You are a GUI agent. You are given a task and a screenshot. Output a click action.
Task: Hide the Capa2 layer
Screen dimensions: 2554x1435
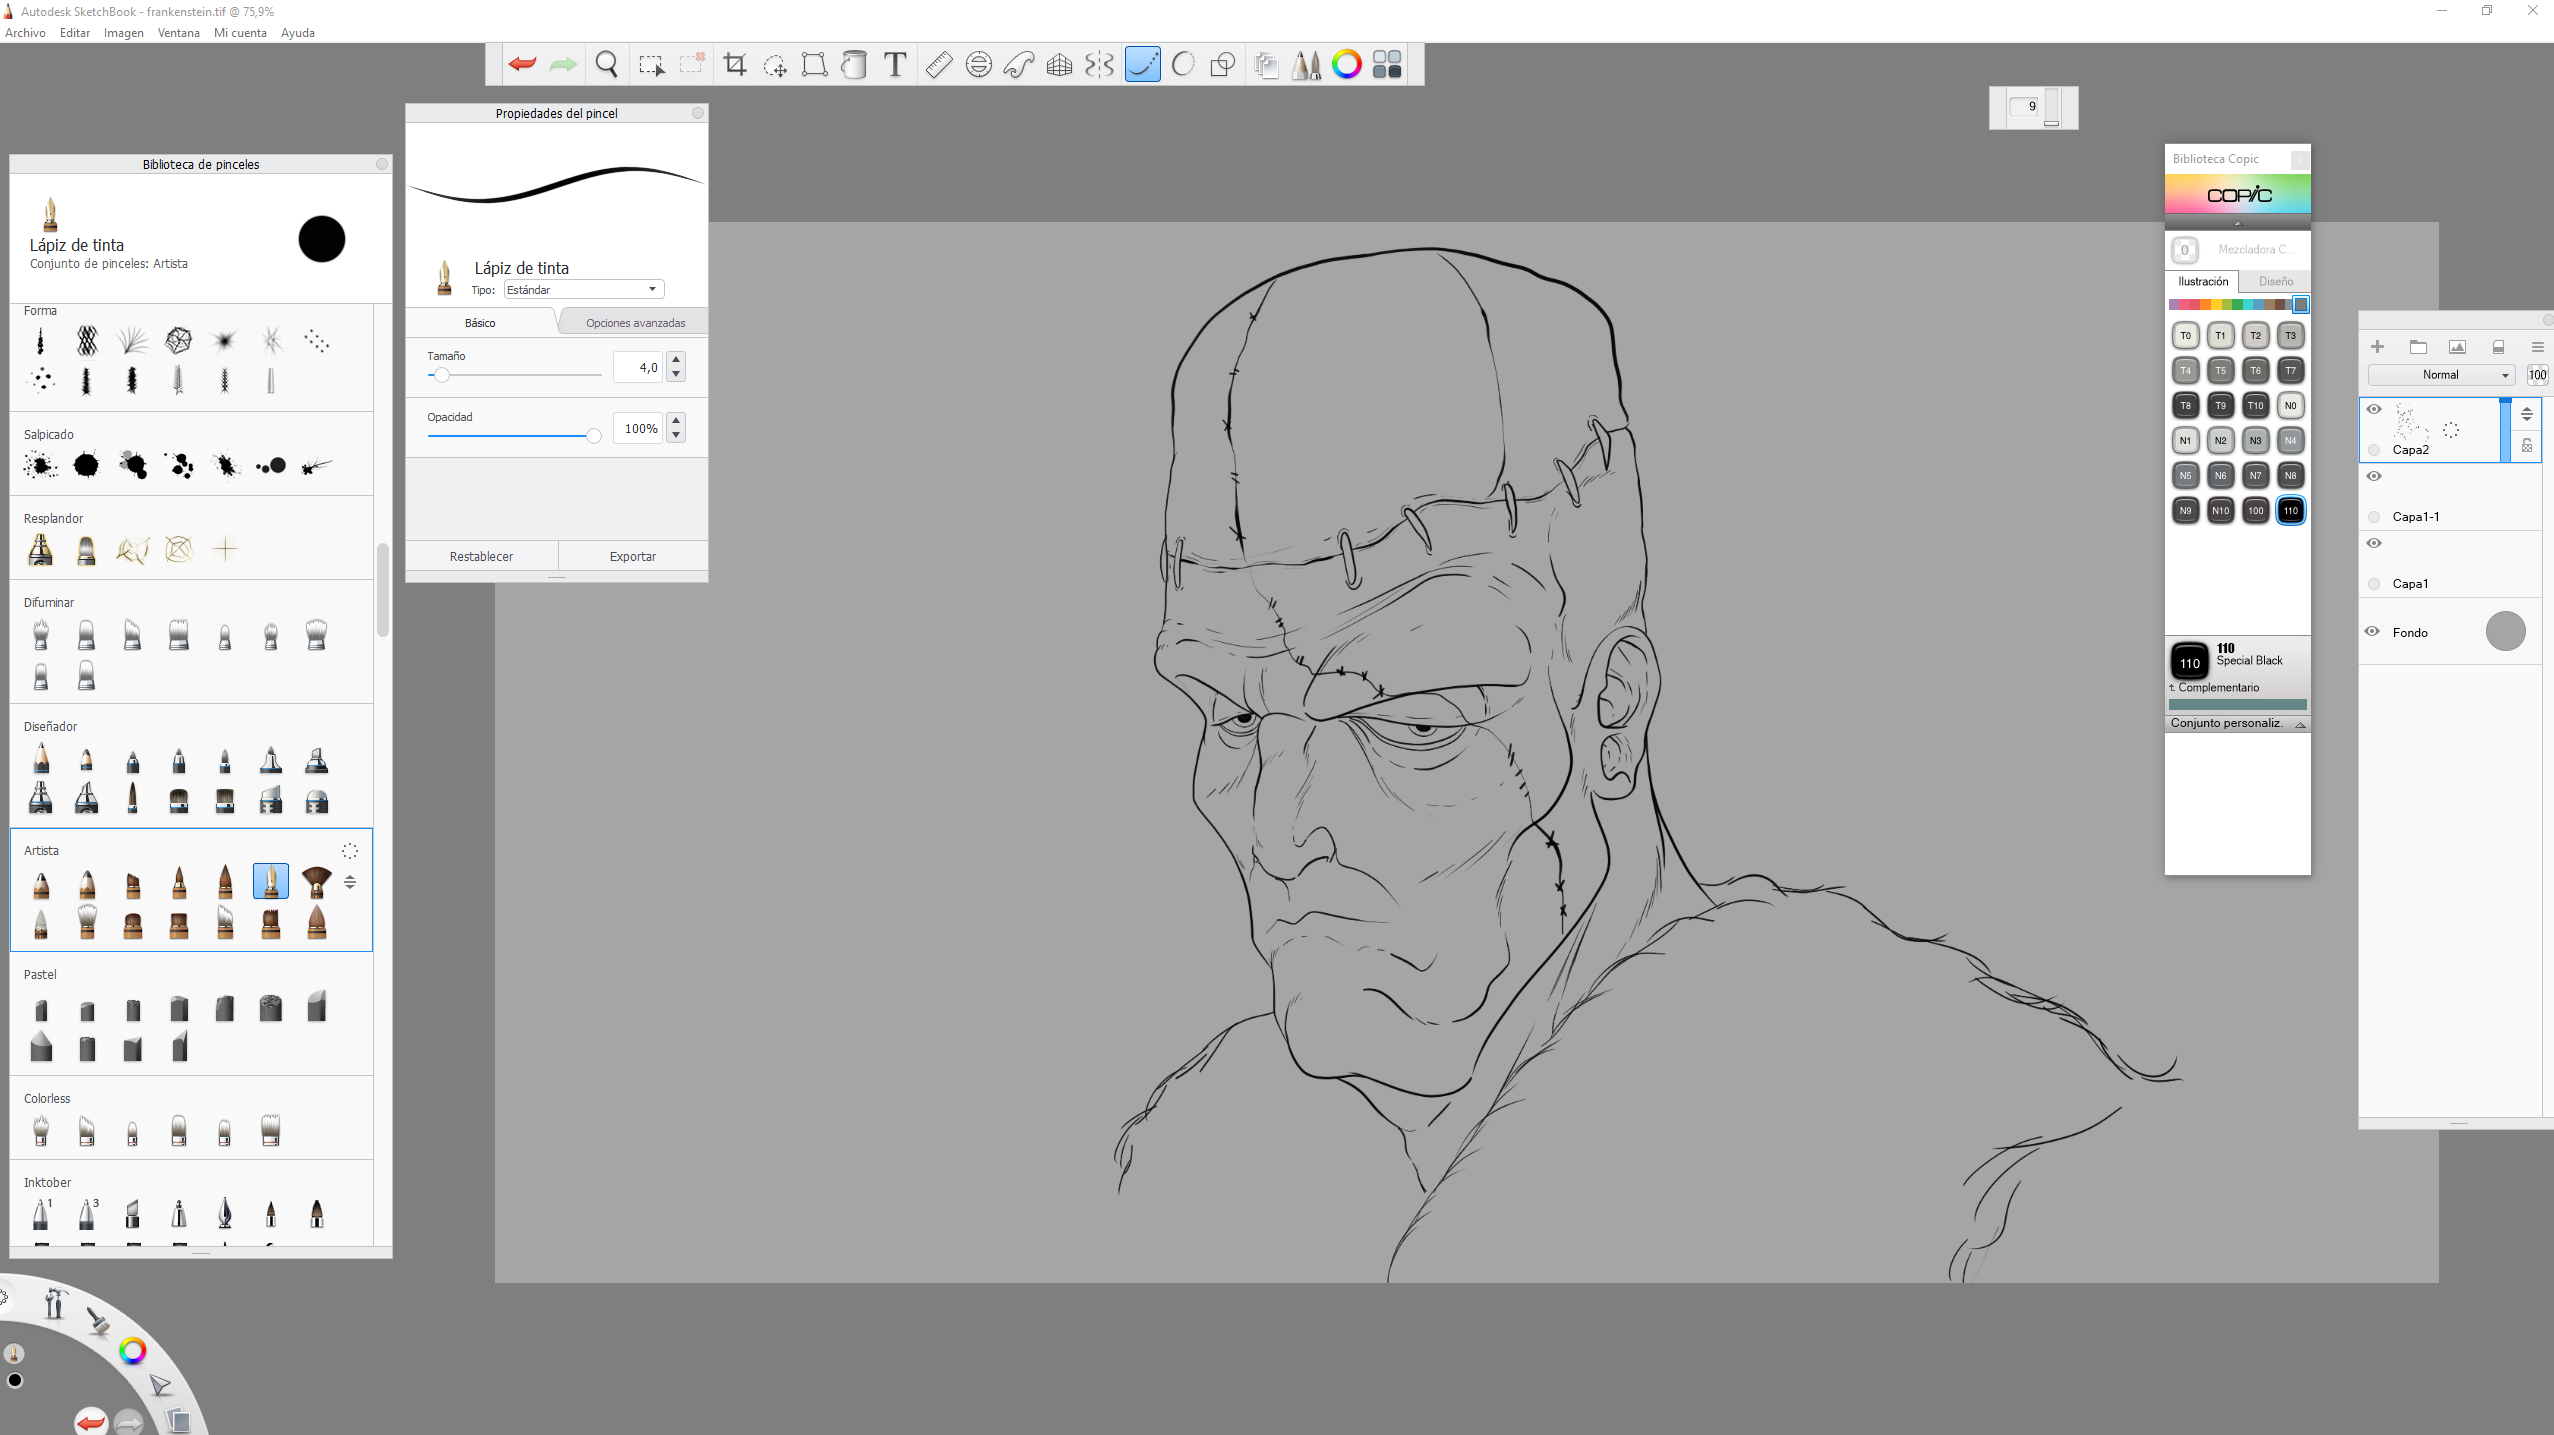(x=2373, y=409)
